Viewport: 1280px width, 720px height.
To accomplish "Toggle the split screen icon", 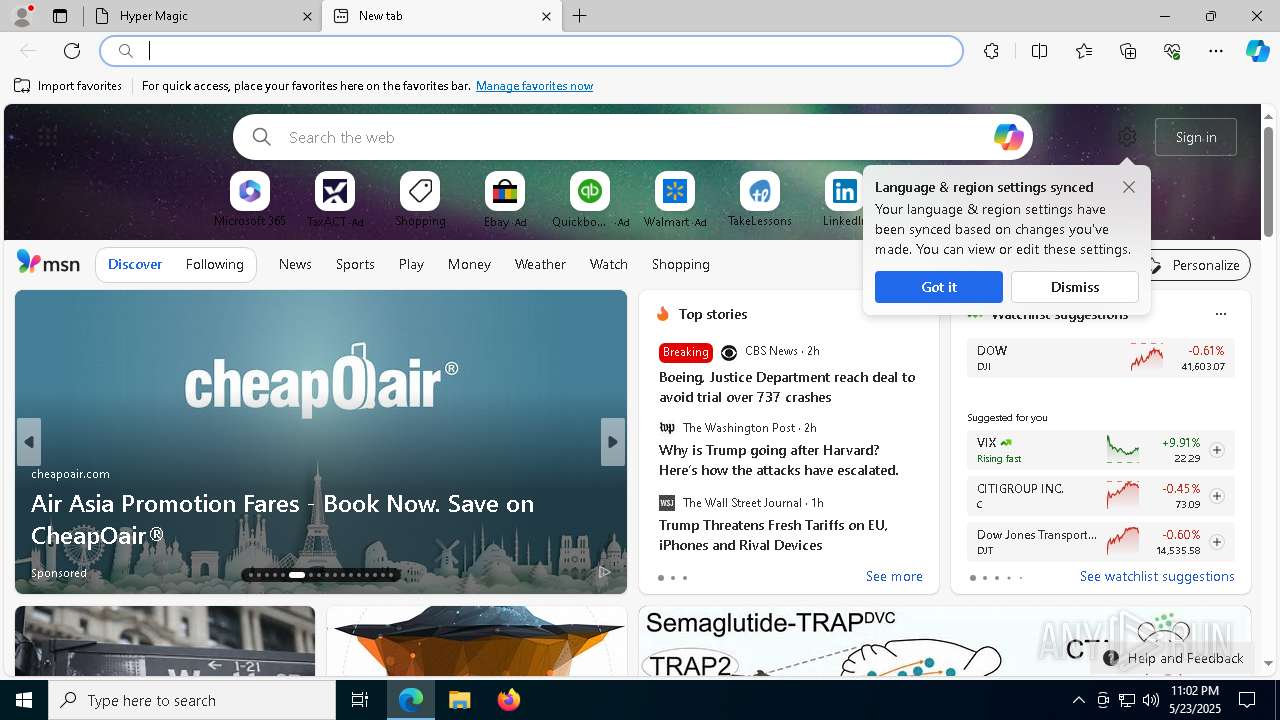I will coord(1039,51).
